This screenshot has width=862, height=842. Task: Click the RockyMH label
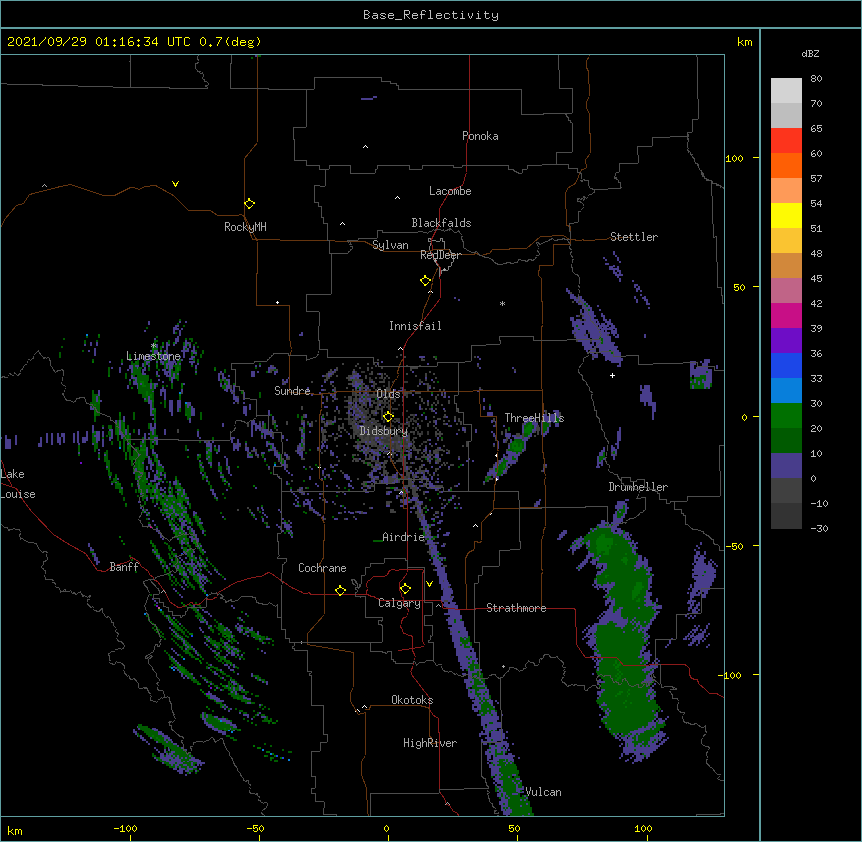pos(245,226)
